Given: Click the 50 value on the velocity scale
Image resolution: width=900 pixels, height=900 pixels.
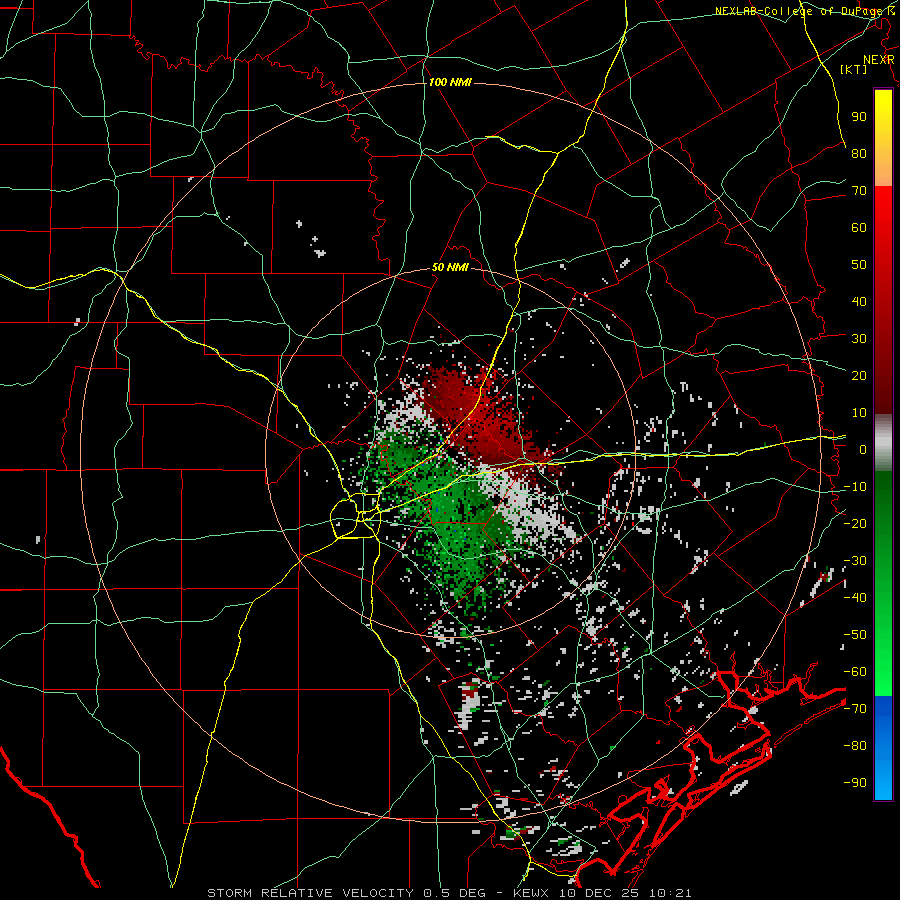Looking at the screenshot, I should click(x=859, y=265).
